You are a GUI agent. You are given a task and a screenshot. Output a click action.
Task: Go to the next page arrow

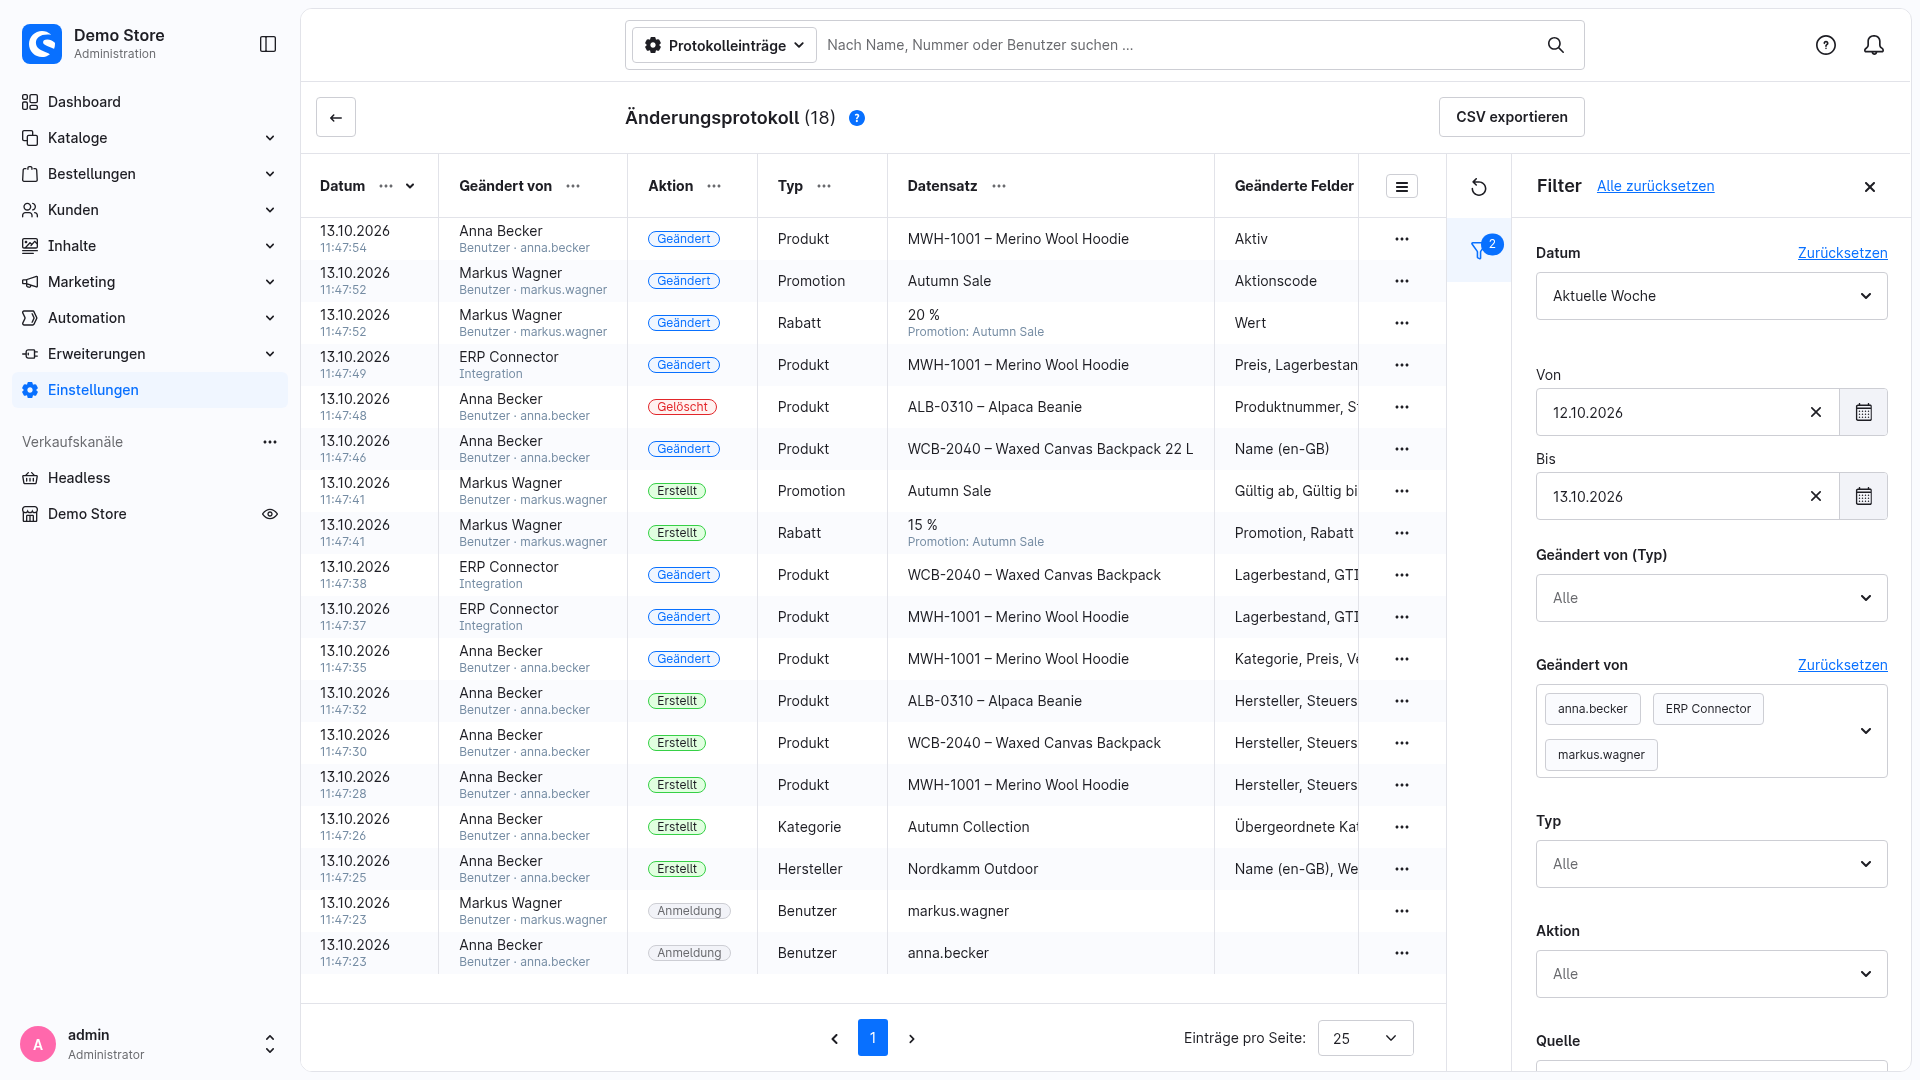pyautogui.click(x=912, y=1039)
